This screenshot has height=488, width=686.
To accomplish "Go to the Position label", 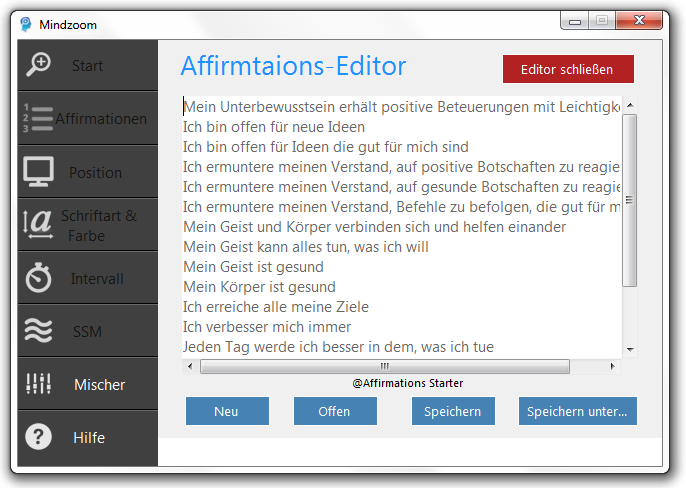I will click(95, 172).
